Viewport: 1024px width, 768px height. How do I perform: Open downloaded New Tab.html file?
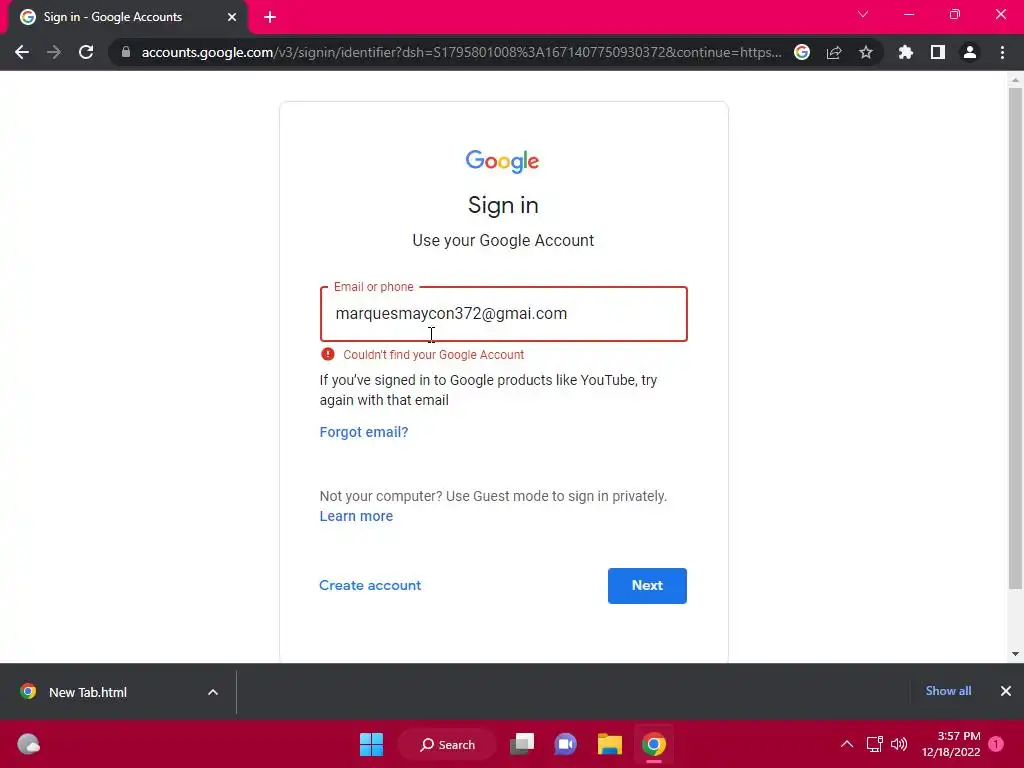click(x=88, y=692)
